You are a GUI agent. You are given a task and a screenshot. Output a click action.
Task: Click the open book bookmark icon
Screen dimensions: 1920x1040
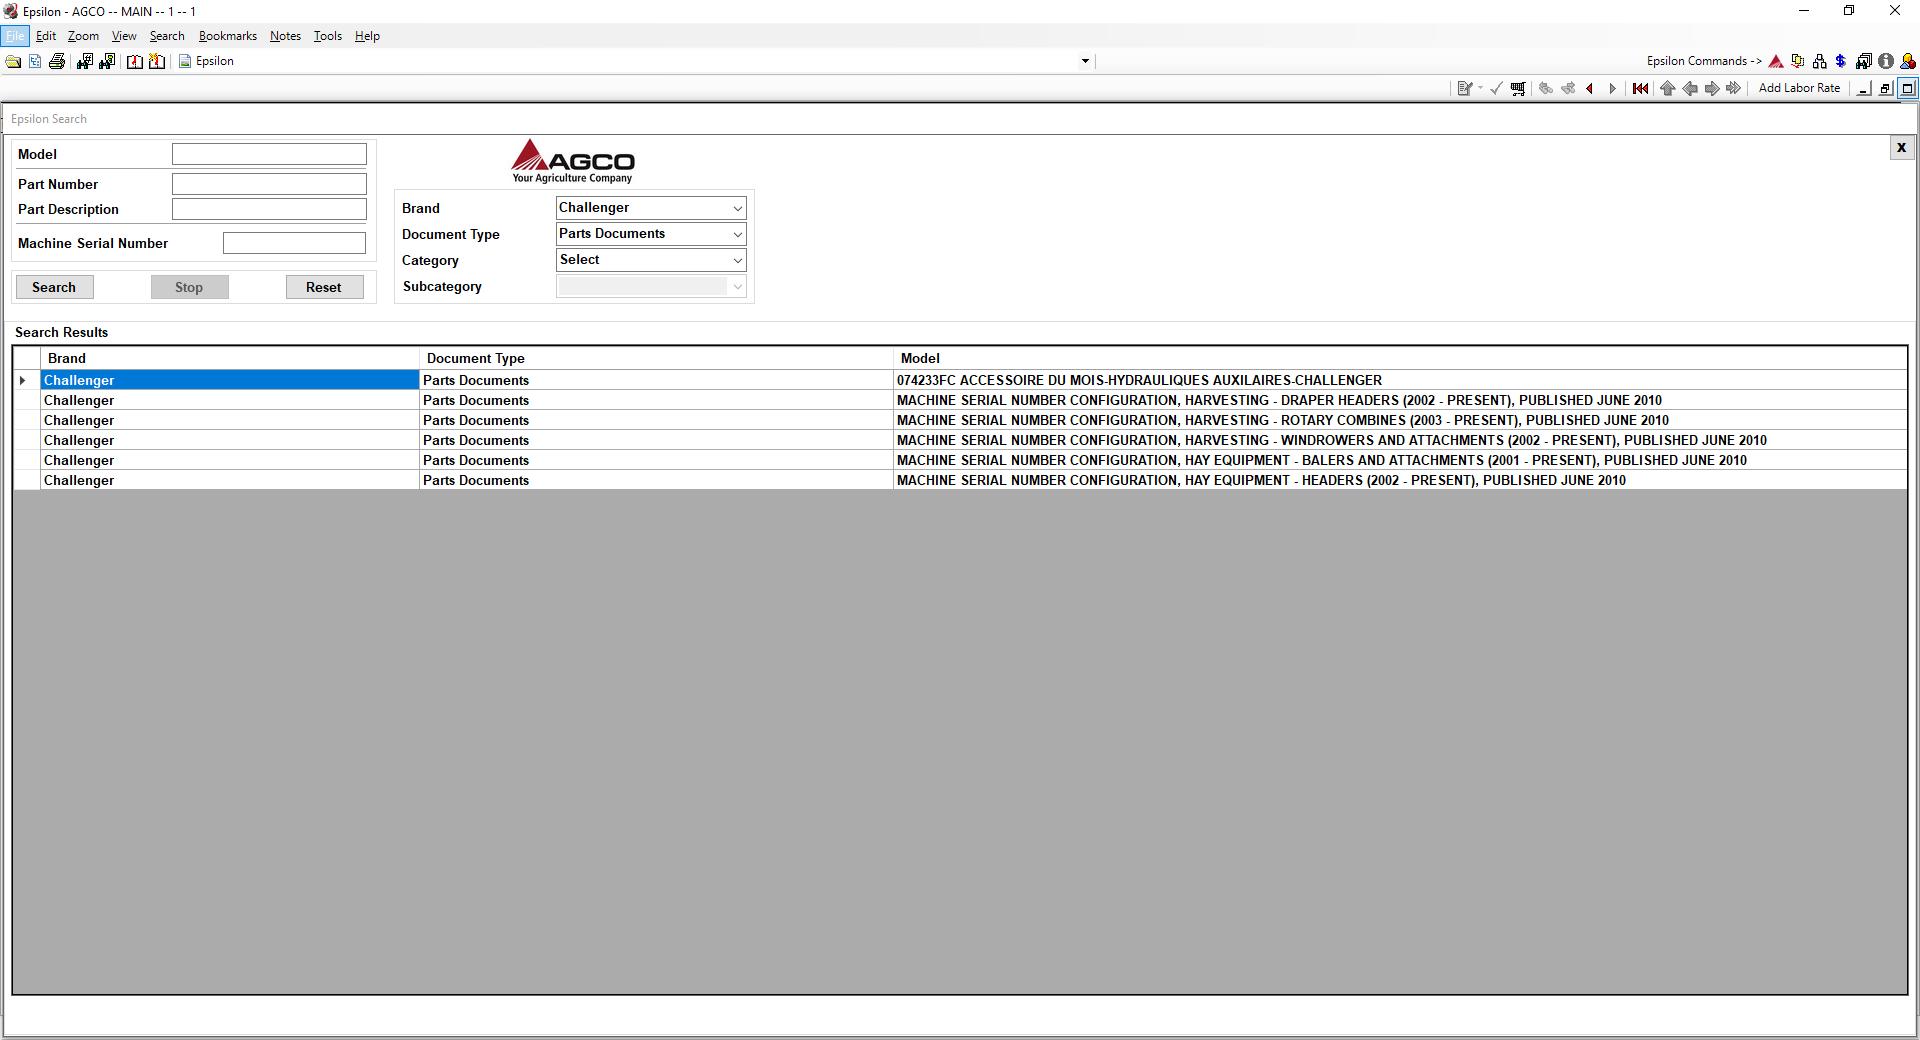coord(134,62)
